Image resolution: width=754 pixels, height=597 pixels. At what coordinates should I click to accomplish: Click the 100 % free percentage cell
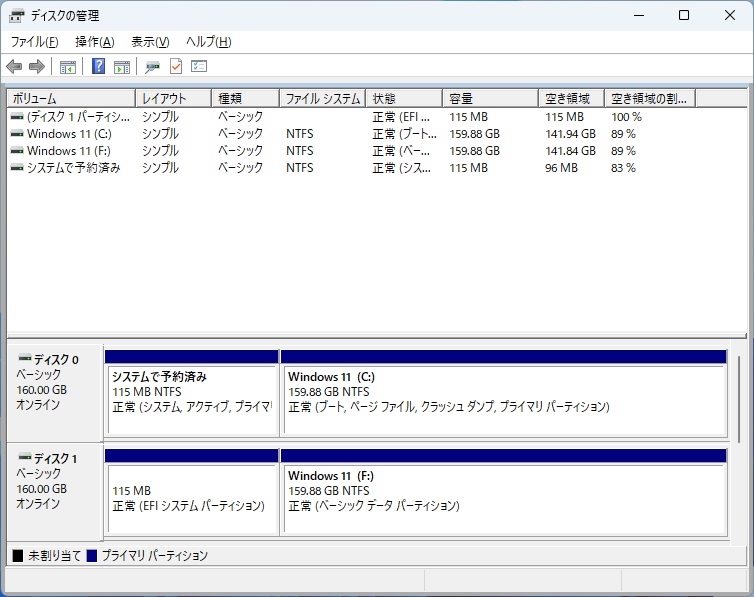tap(626, 117)
